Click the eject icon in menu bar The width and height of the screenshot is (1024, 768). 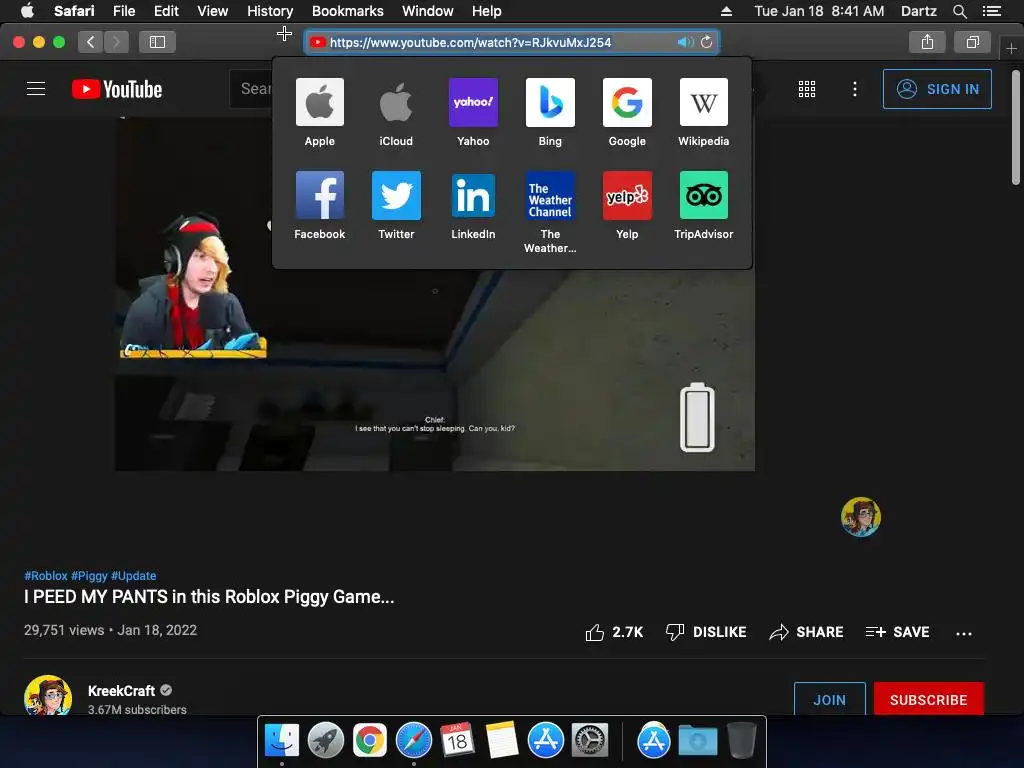click(726, 11)
